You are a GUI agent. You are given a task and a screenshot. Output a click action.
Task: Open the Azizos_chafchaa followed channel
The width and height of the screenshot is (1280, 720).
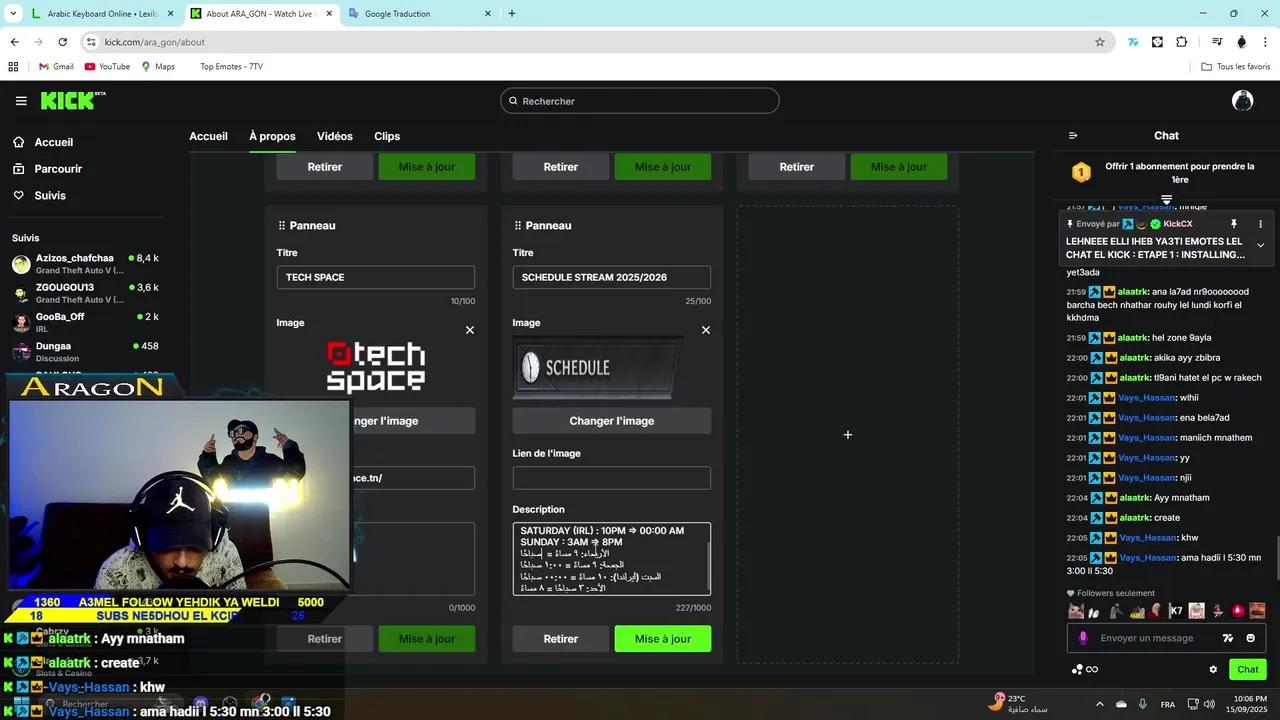(85, 264)
